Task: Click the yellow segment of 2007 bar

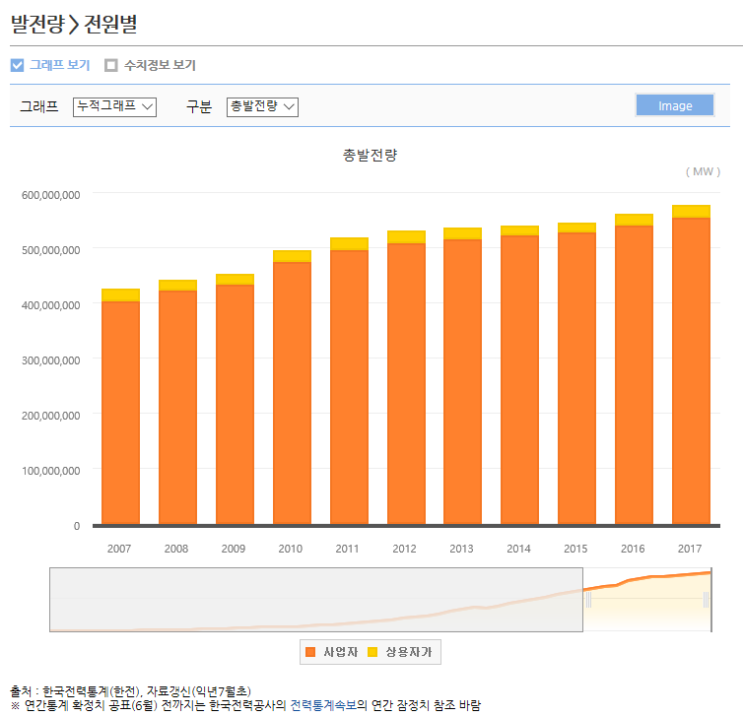Action: coord(121,295)
